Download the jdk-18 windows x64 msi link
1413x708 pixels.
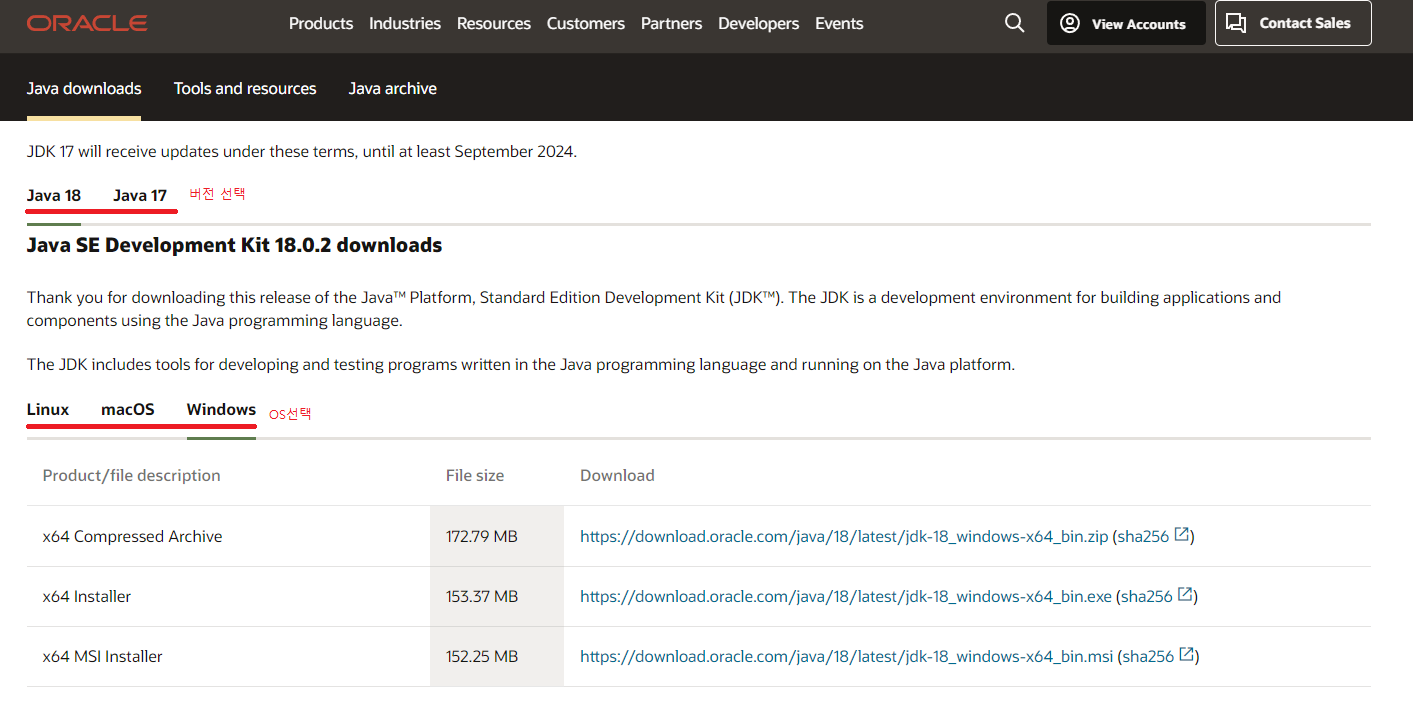click(x=847, y=656)
